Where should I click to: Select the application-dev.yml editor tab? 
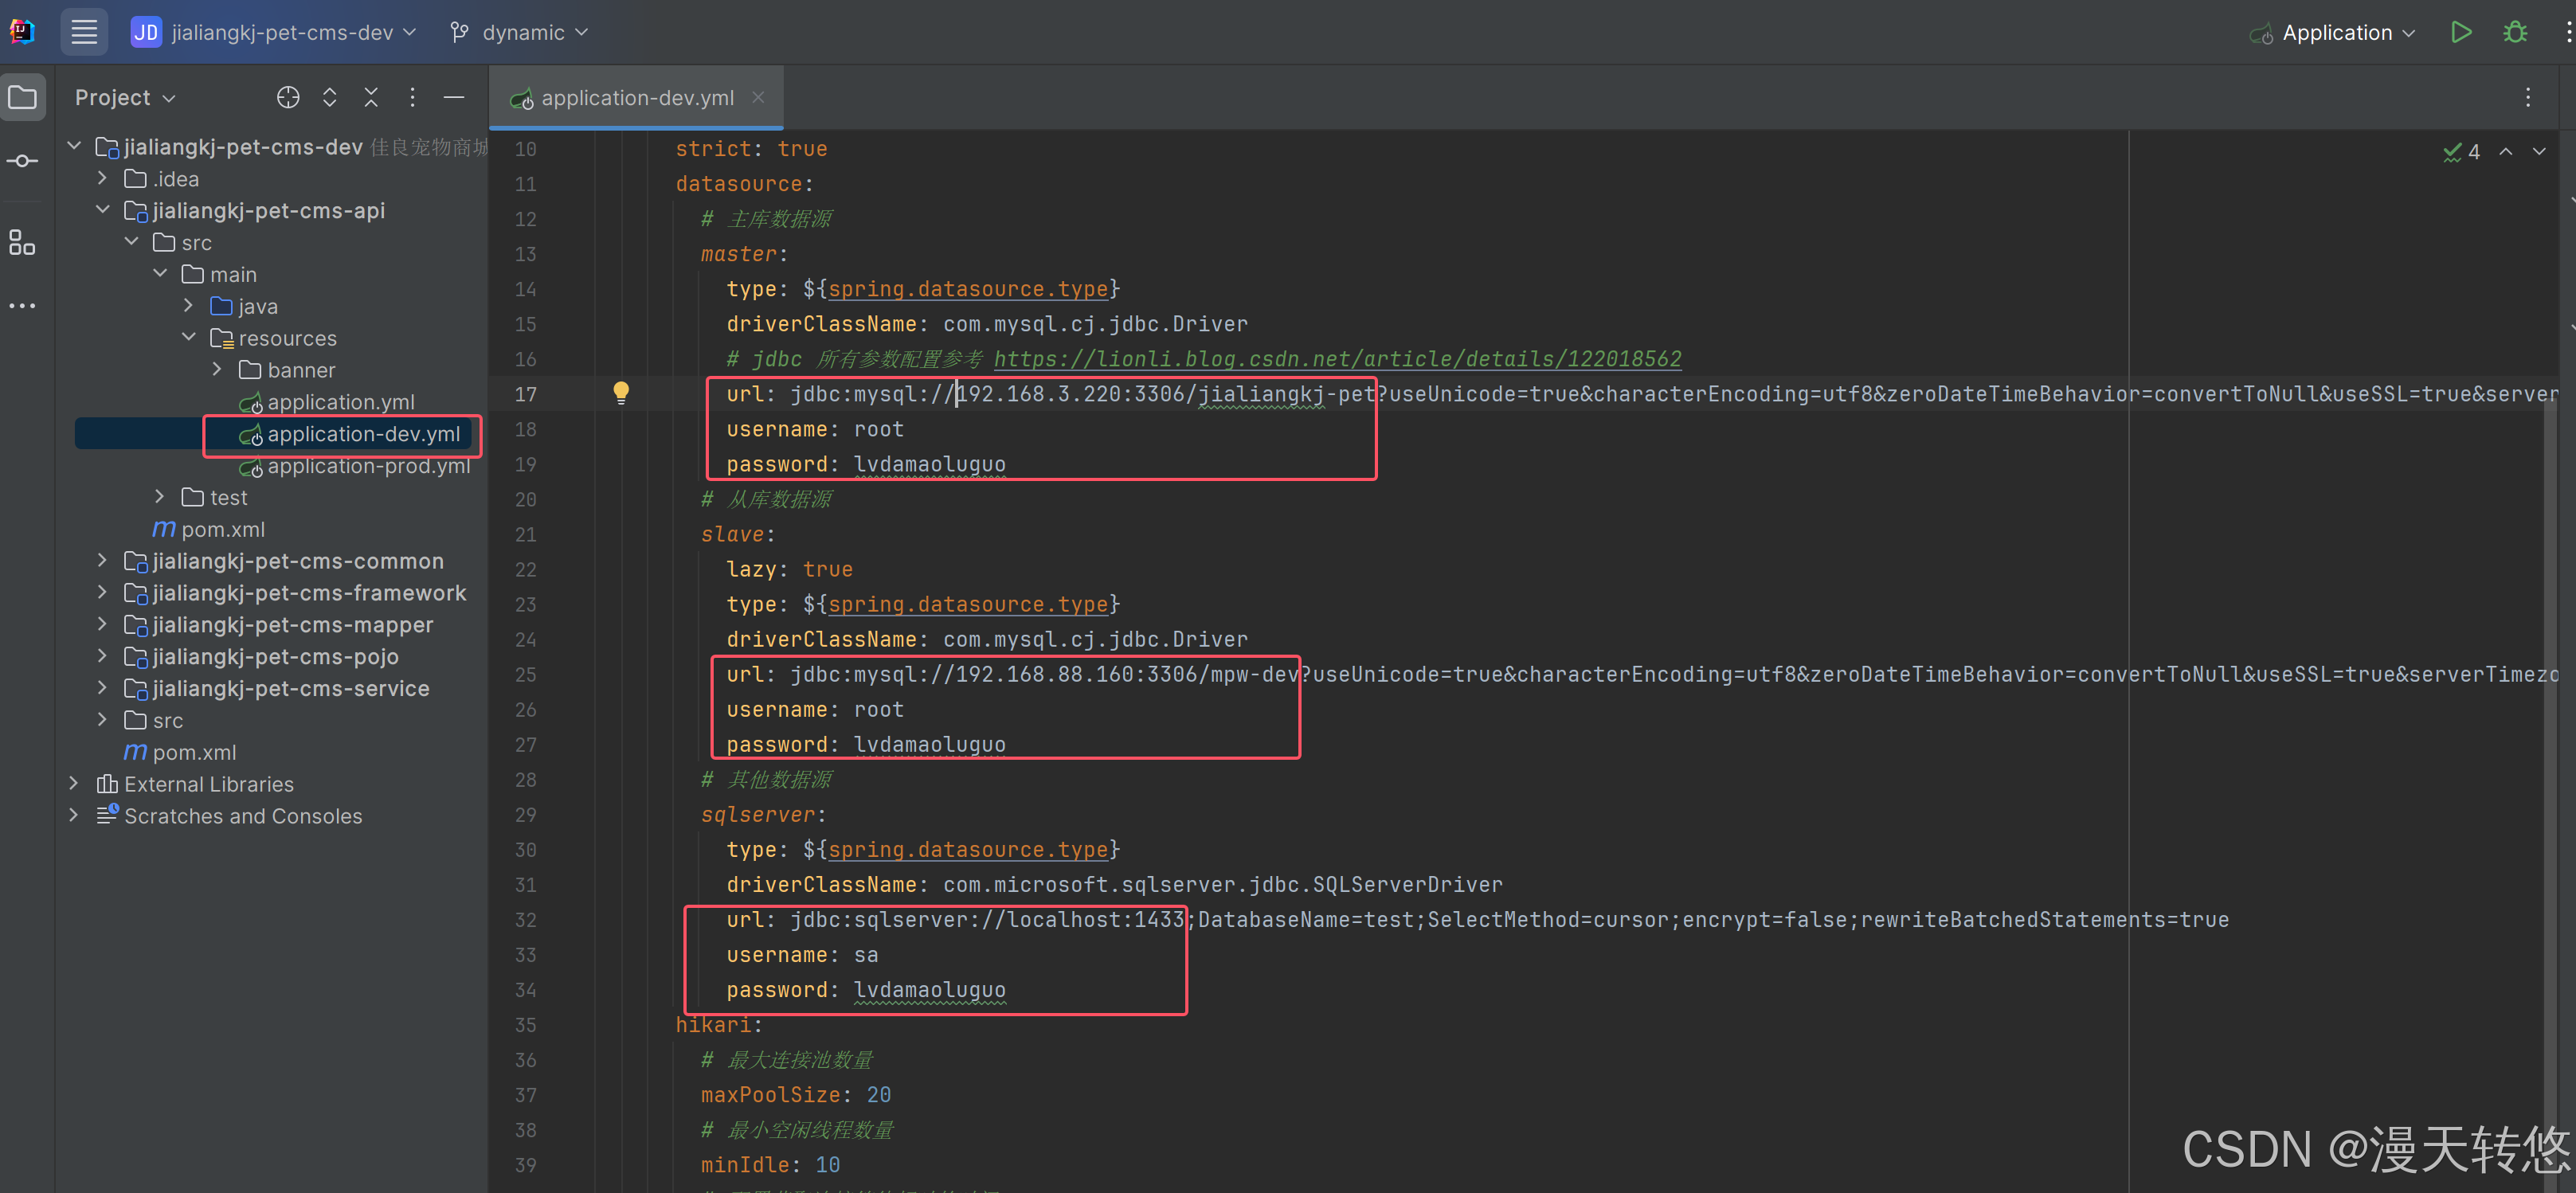pyautogui.click(x=637, y=98)
